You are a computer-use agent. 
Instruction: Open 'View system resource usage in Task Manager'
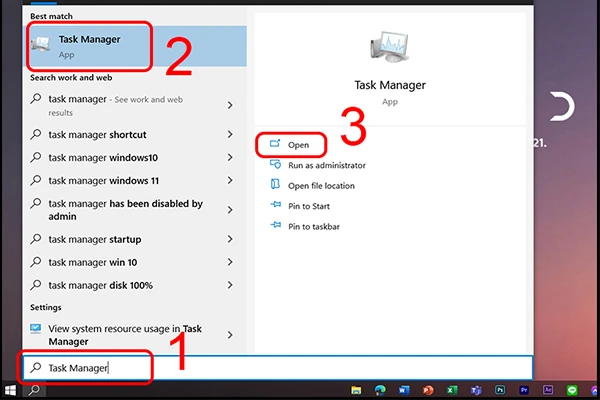point(134,335)
